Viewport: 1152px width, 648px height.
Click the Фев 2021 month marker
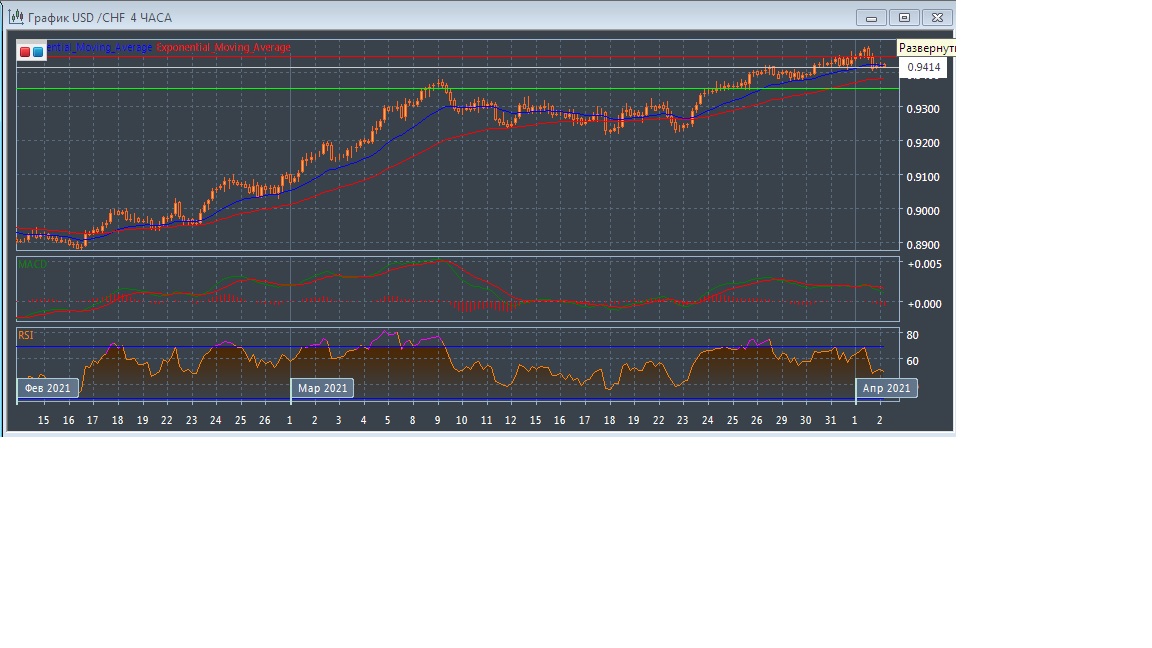(47, 388)
